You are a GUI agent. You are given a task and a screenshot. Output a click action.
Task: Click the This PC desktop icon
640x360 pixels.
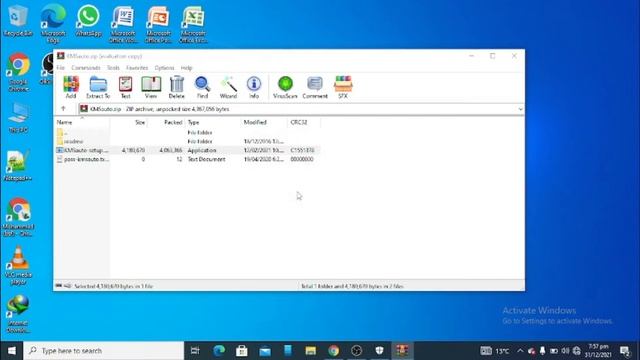pyautogui.click(x=18, y=118)
